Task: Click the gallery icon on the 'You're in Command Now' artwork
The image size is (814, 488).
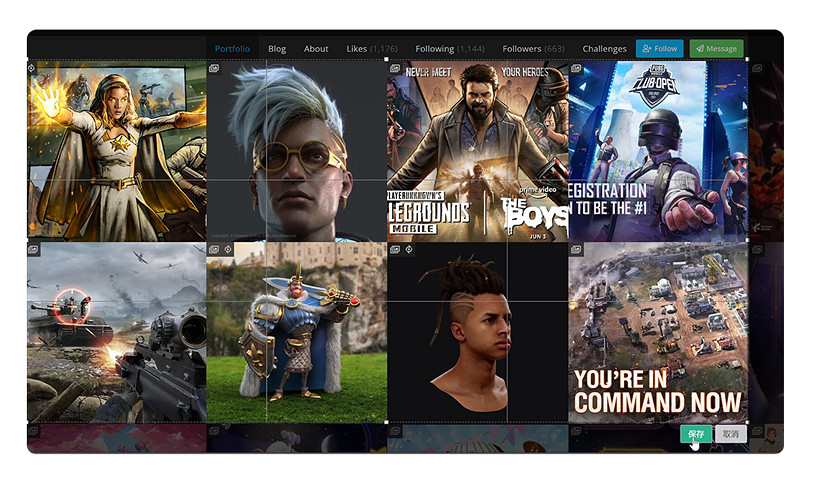Action: (x=576, y=249)
